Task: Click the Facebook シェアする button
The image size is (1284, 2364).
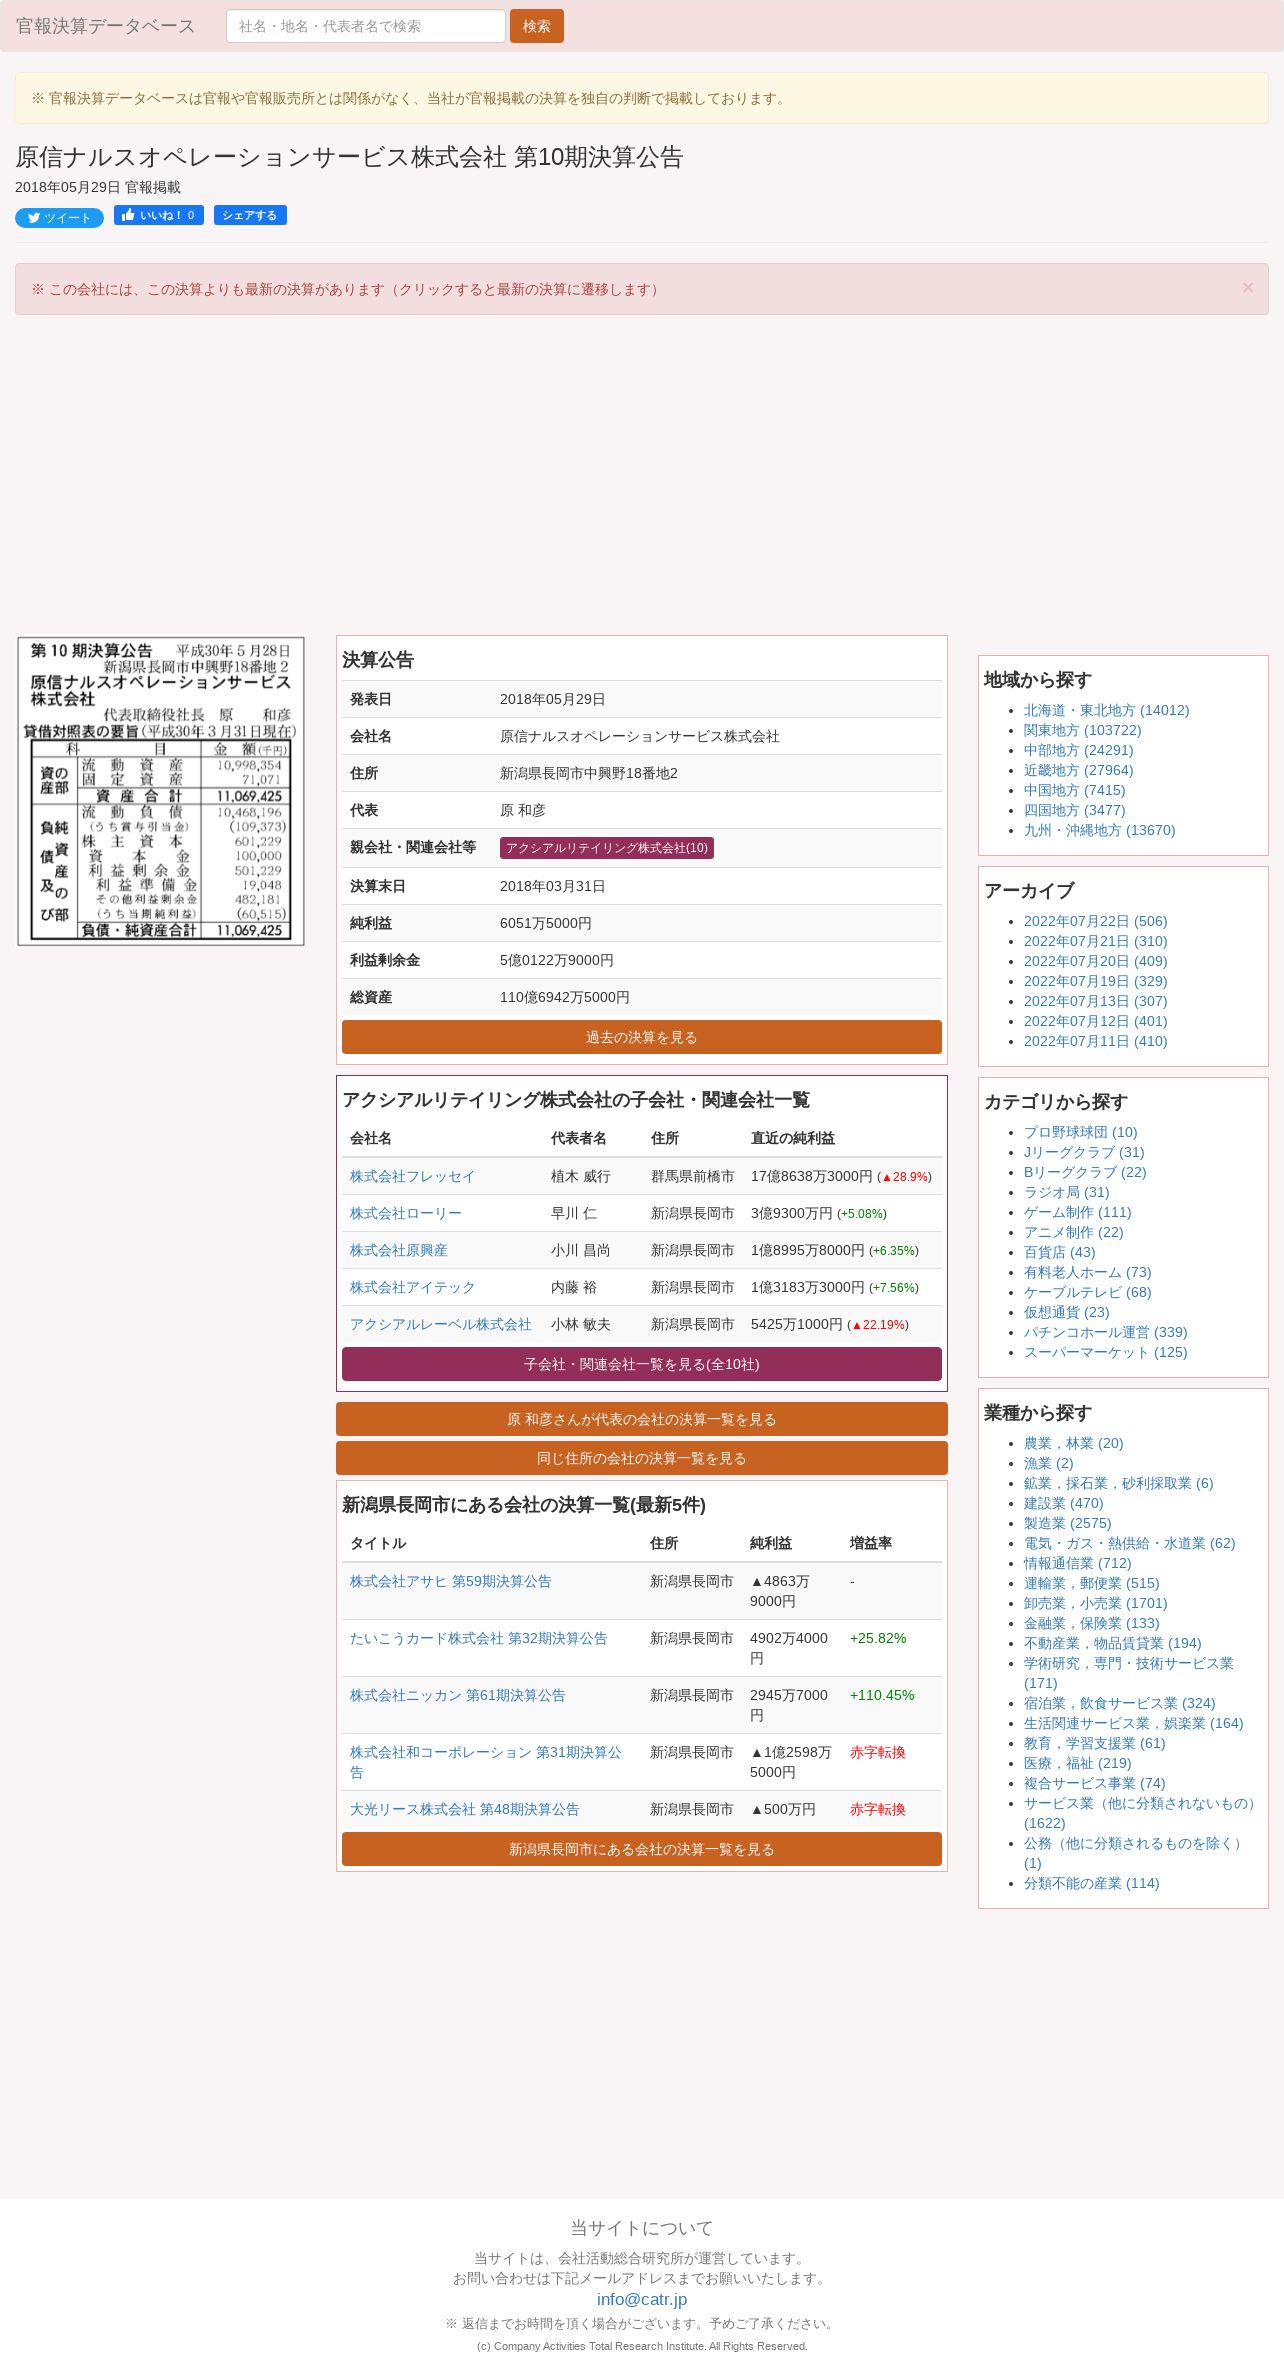Action: 250,215
